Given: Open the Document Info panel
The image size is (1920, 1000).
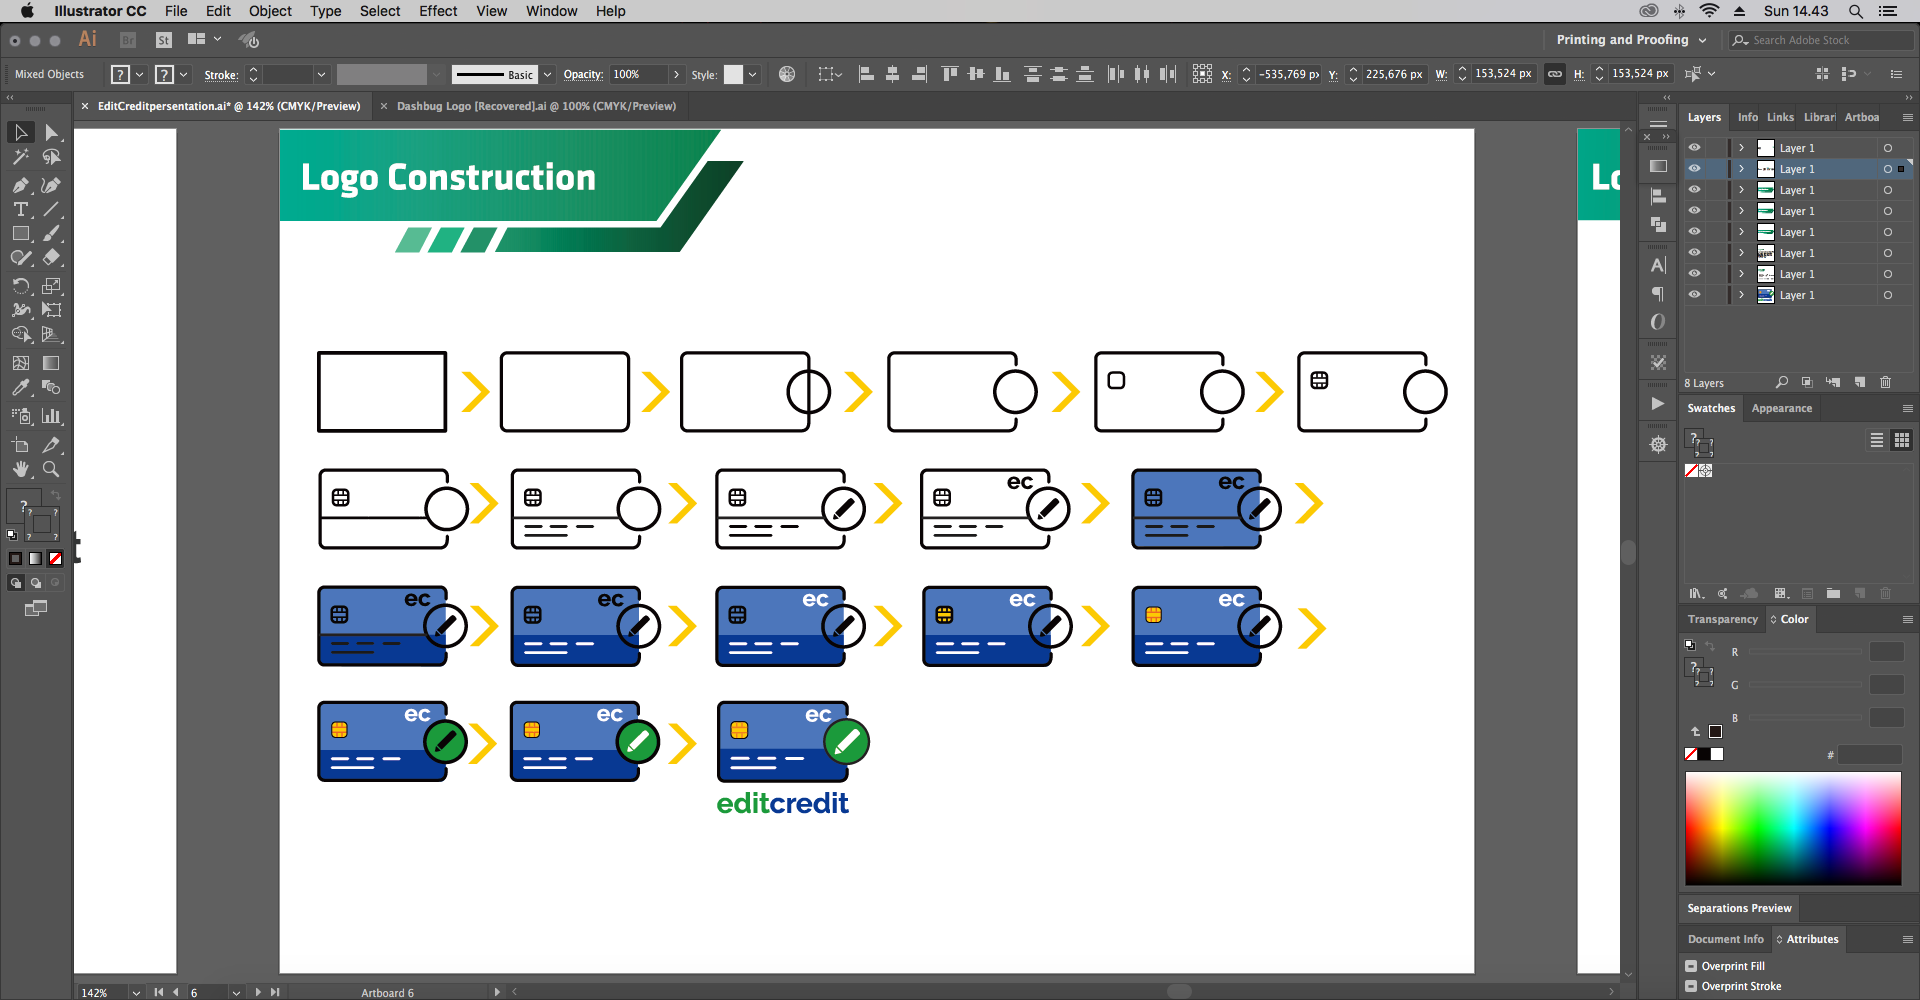Looking at the screenshot, I should (1725, 939).
